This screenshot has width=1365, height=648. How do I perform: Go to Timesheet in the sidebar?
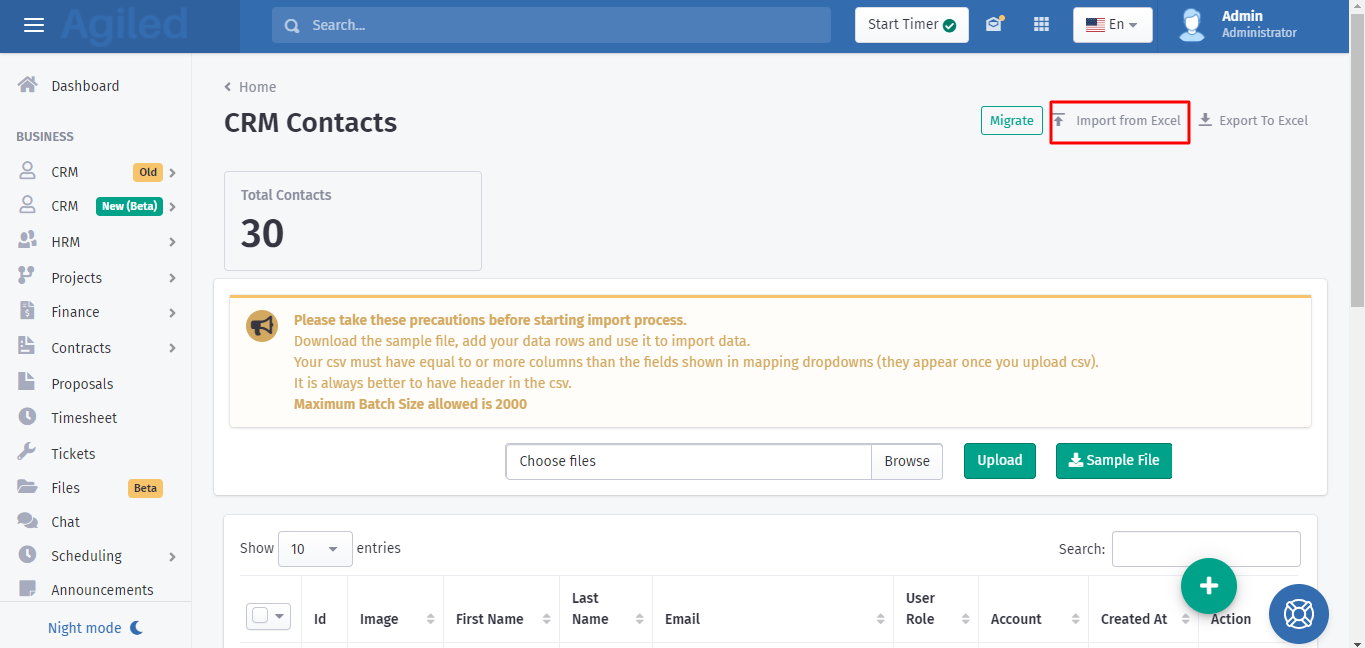84,418
